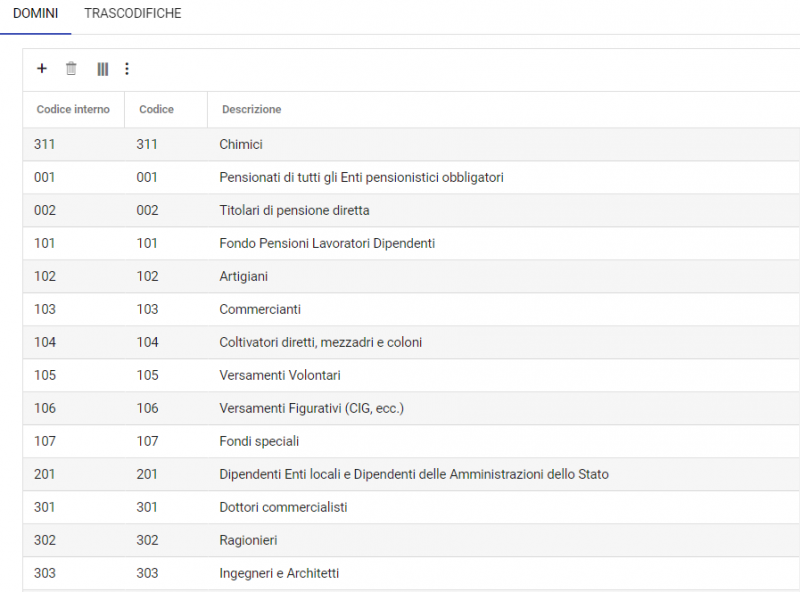The image size is (800, 592).
Task: Select the Dottori commercialisti row
Action: click(283, 508)
